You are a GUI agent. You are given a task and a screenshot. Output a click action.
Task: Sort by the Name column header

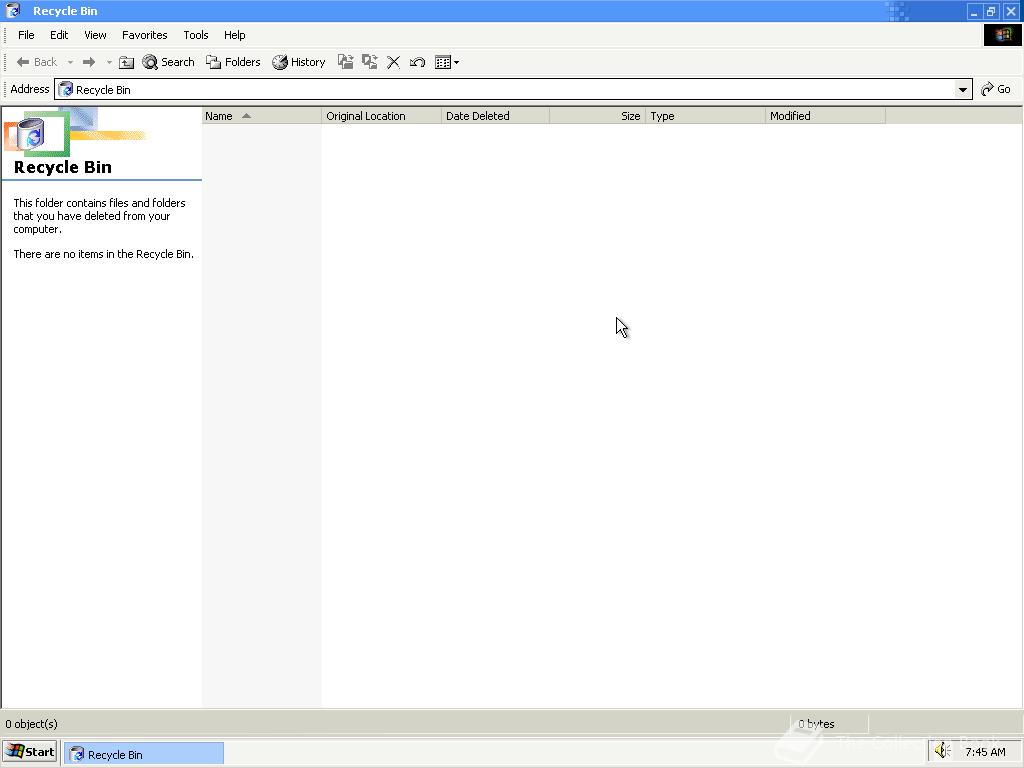point(261,116)
